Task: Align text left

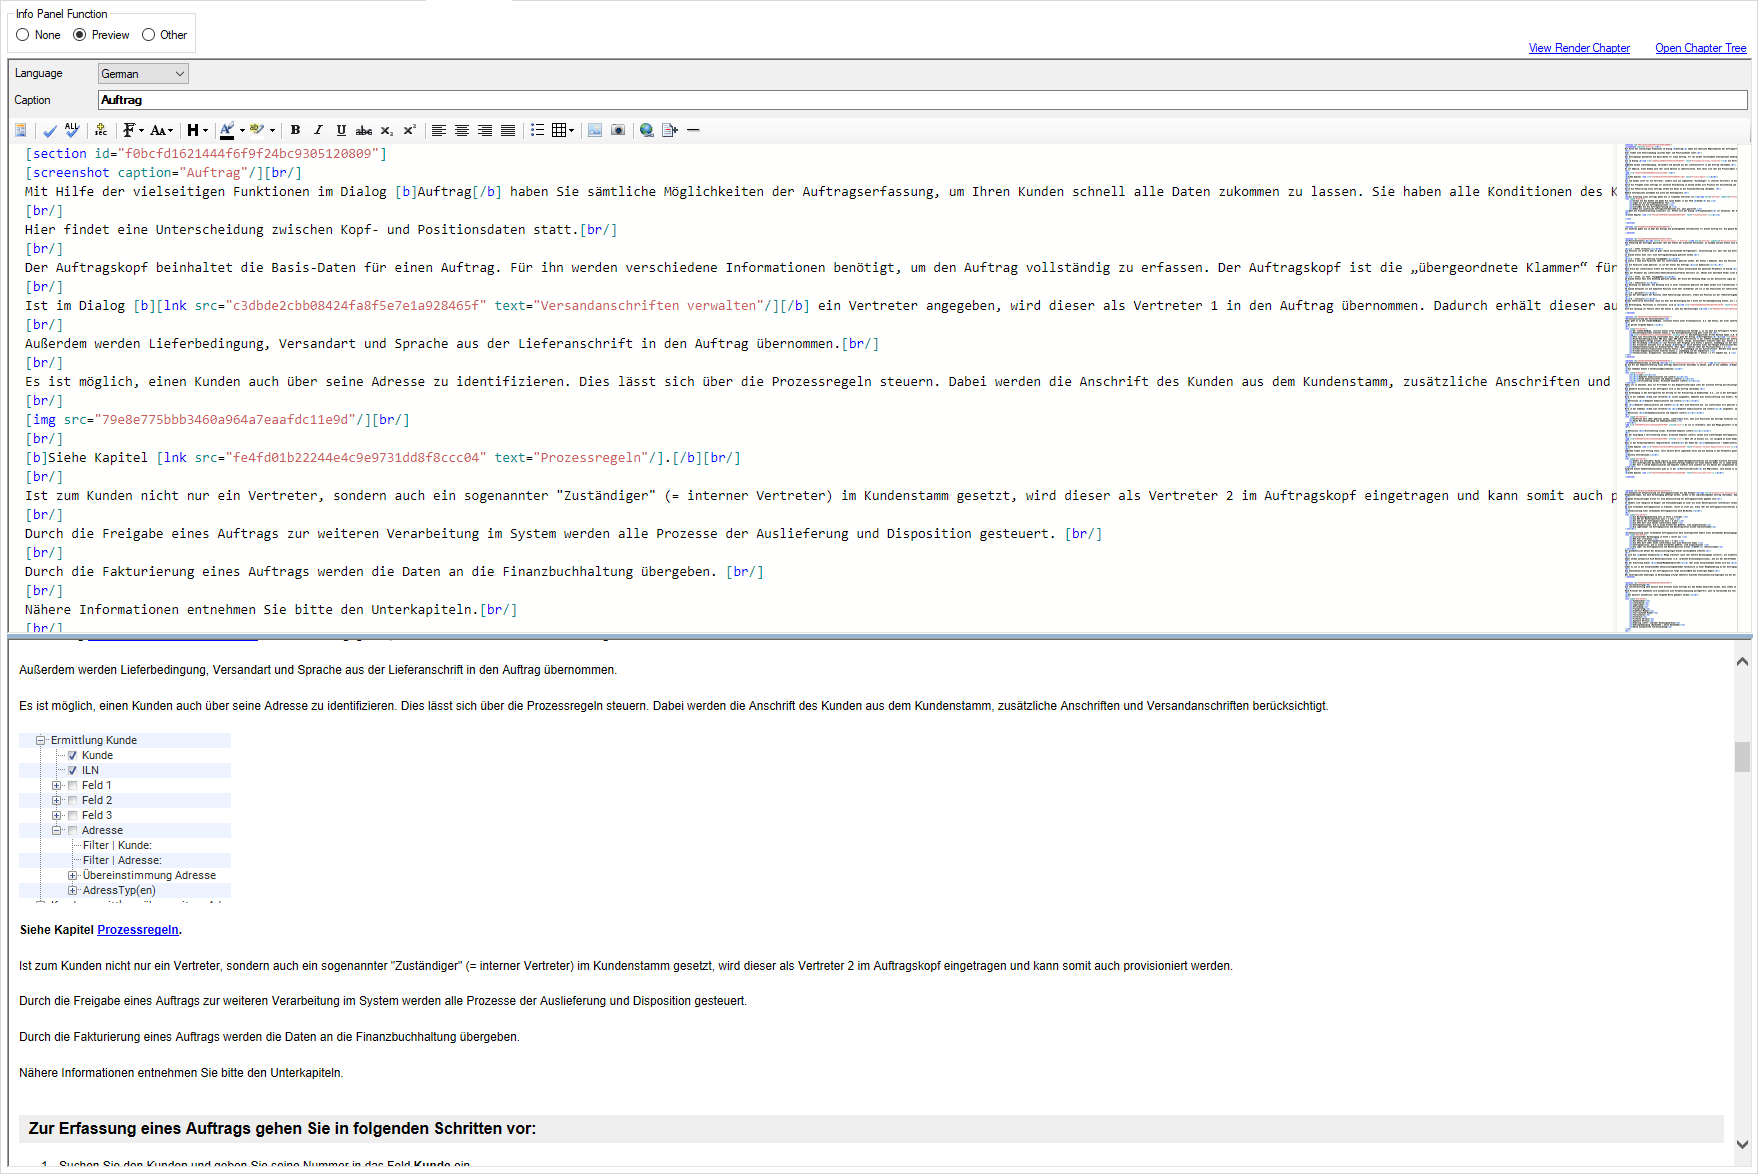Action: coord(439,130)
